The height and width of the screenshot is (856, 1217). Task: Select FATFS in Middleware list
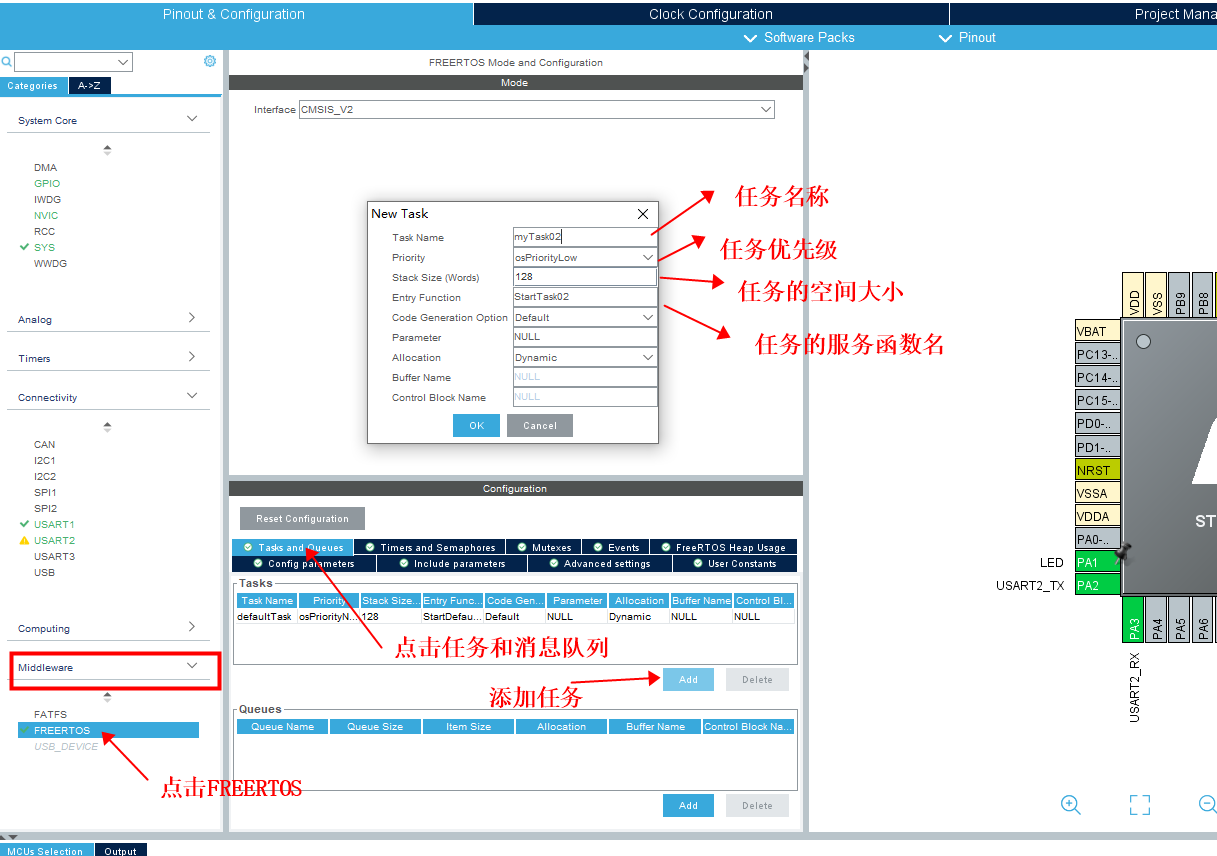coord(50,714)
